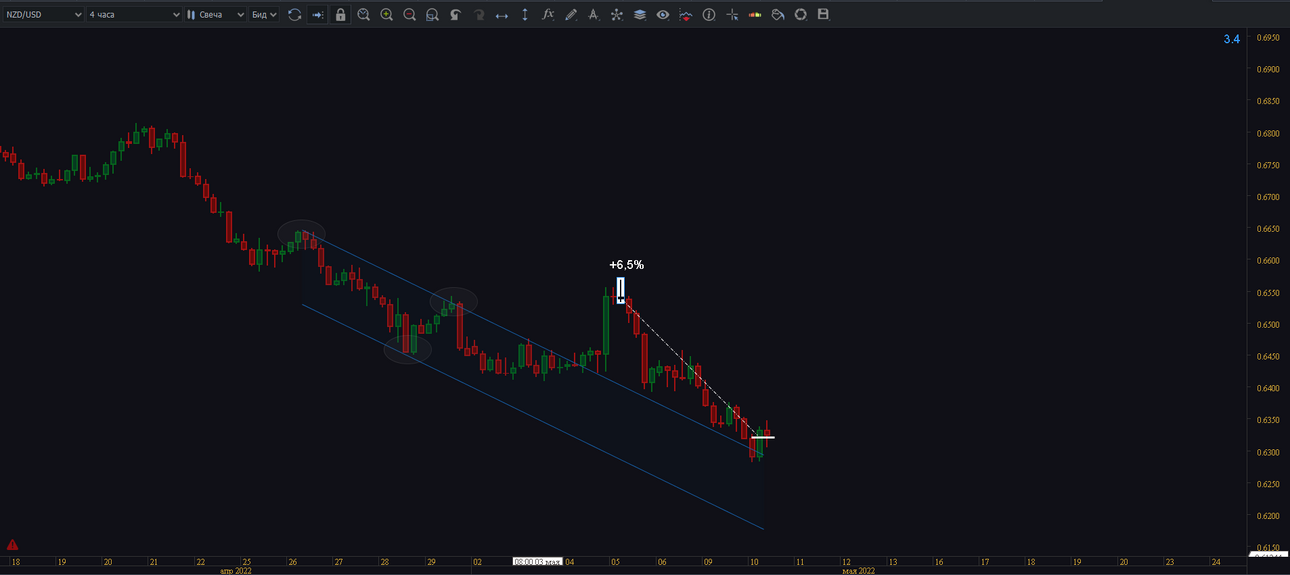Open the layers stack icon
1290x575 pixels.
tap(639, 15)
